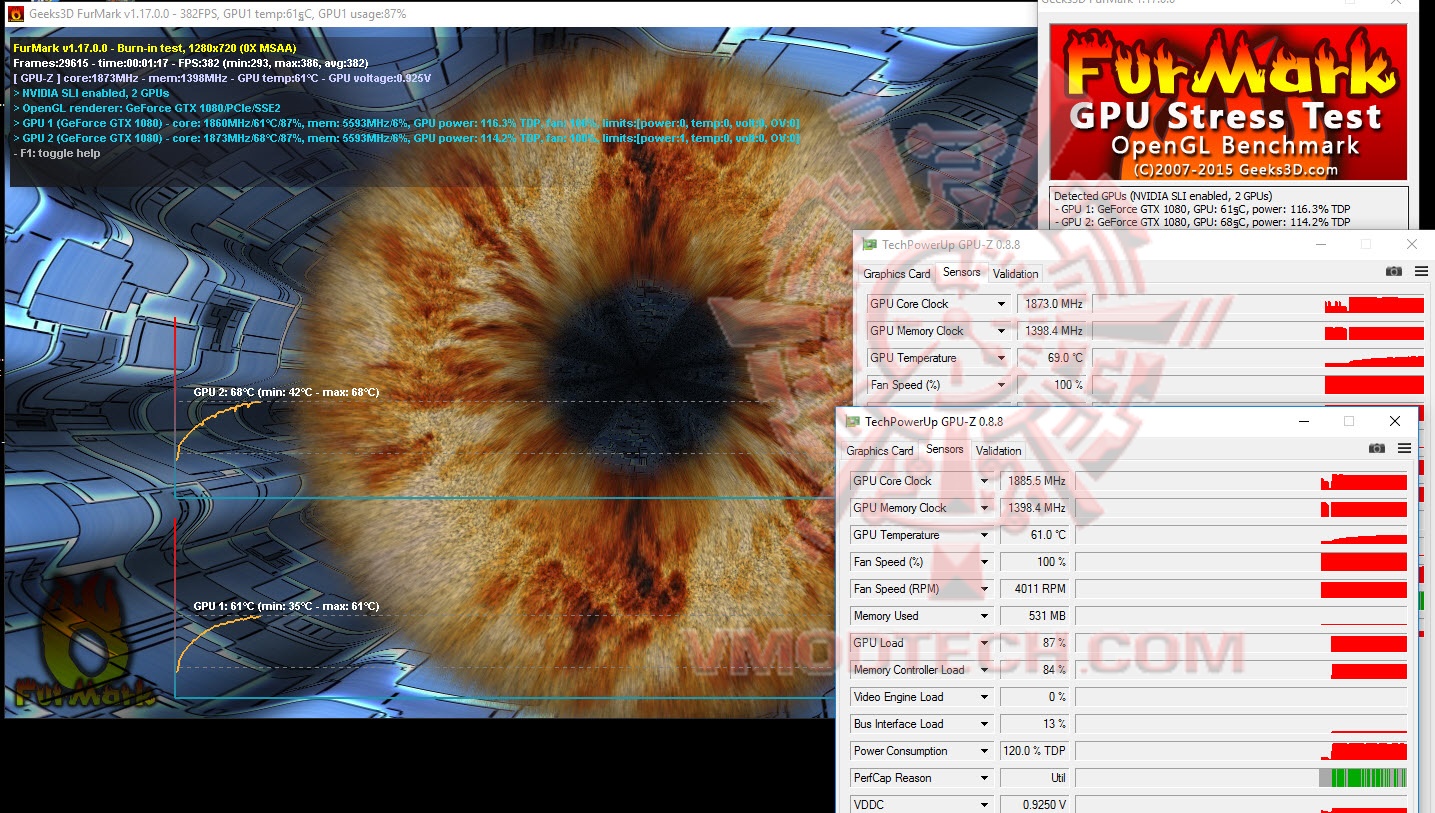Screen dimensions: 1435x813
Task: Click the 'F1: toggle help' overlay text
Action: tap(57, 153)
